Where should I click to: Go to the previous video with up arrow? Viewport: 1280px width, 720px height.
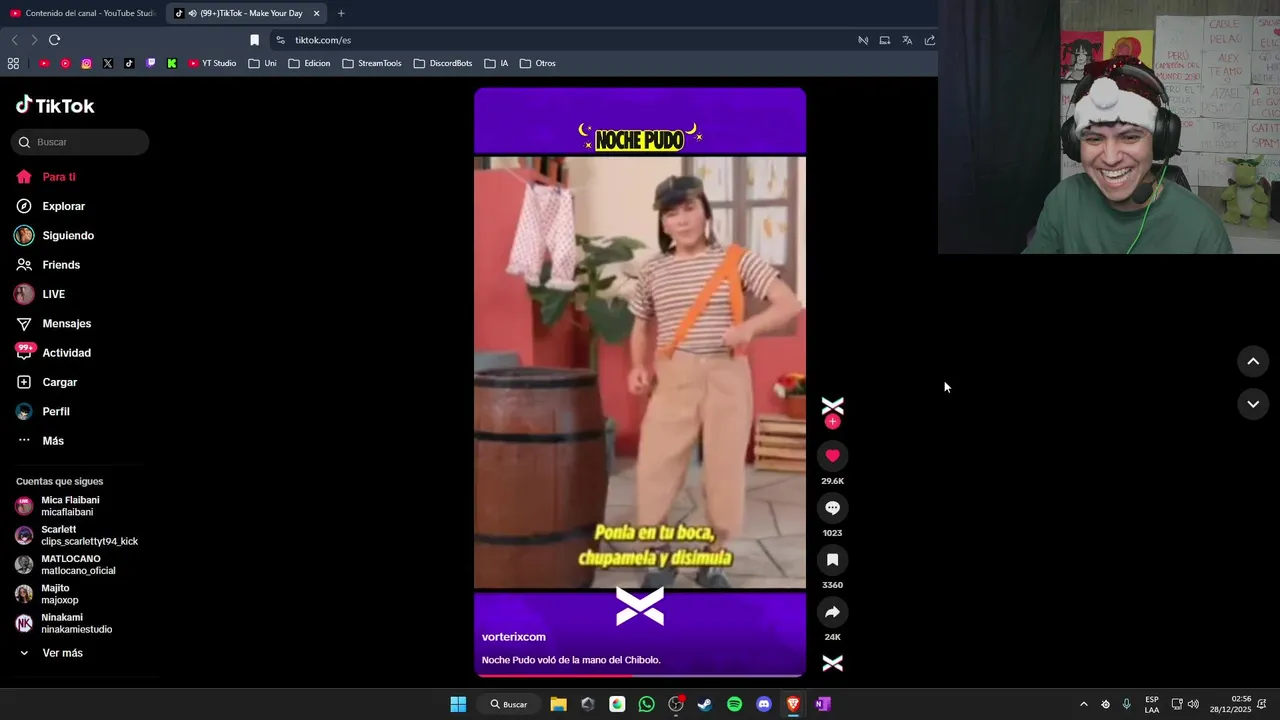pyautogui.click(x=1253, y=362)
